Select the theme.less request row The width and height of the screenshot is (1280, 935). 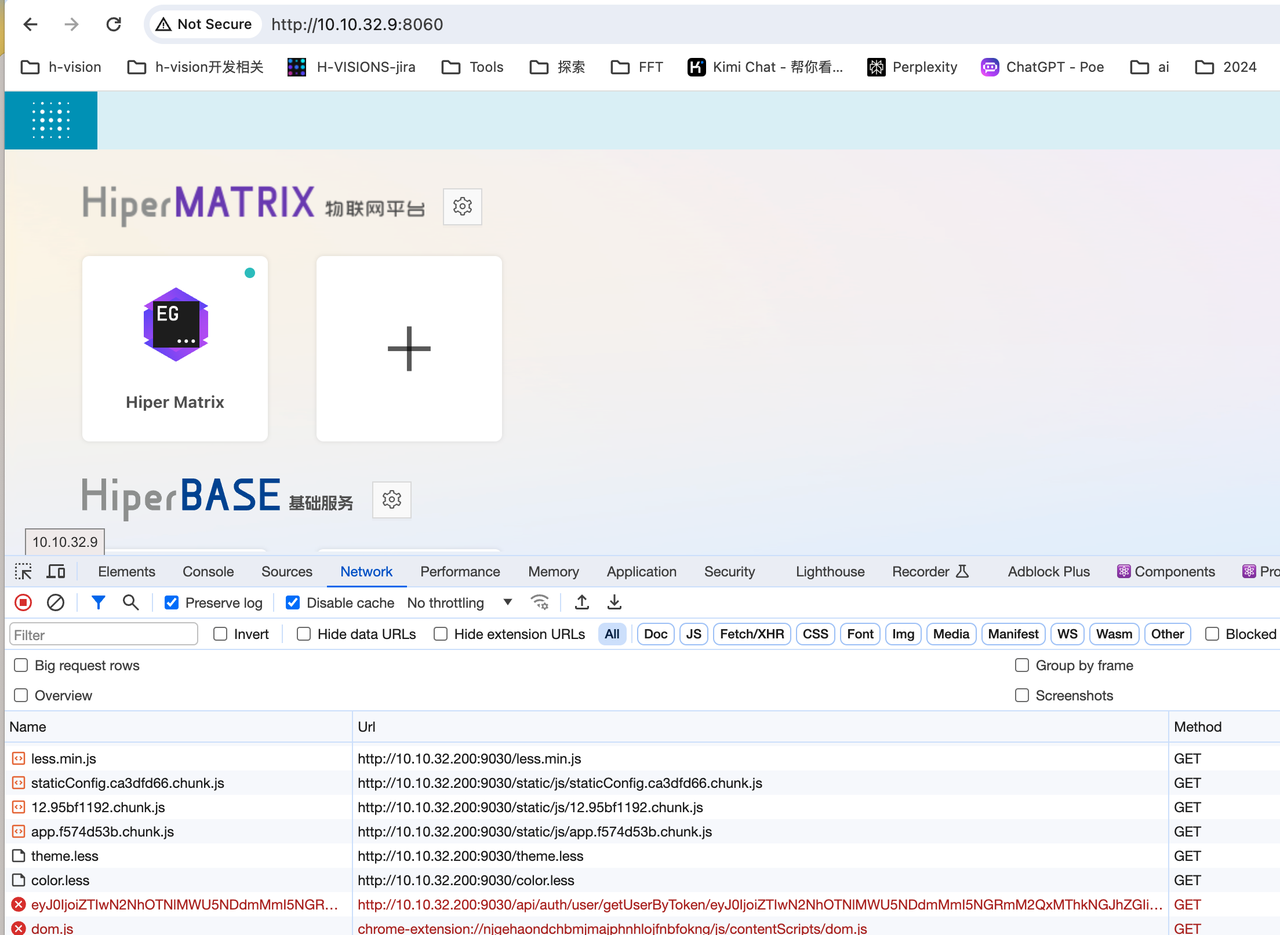coord(640,856)
